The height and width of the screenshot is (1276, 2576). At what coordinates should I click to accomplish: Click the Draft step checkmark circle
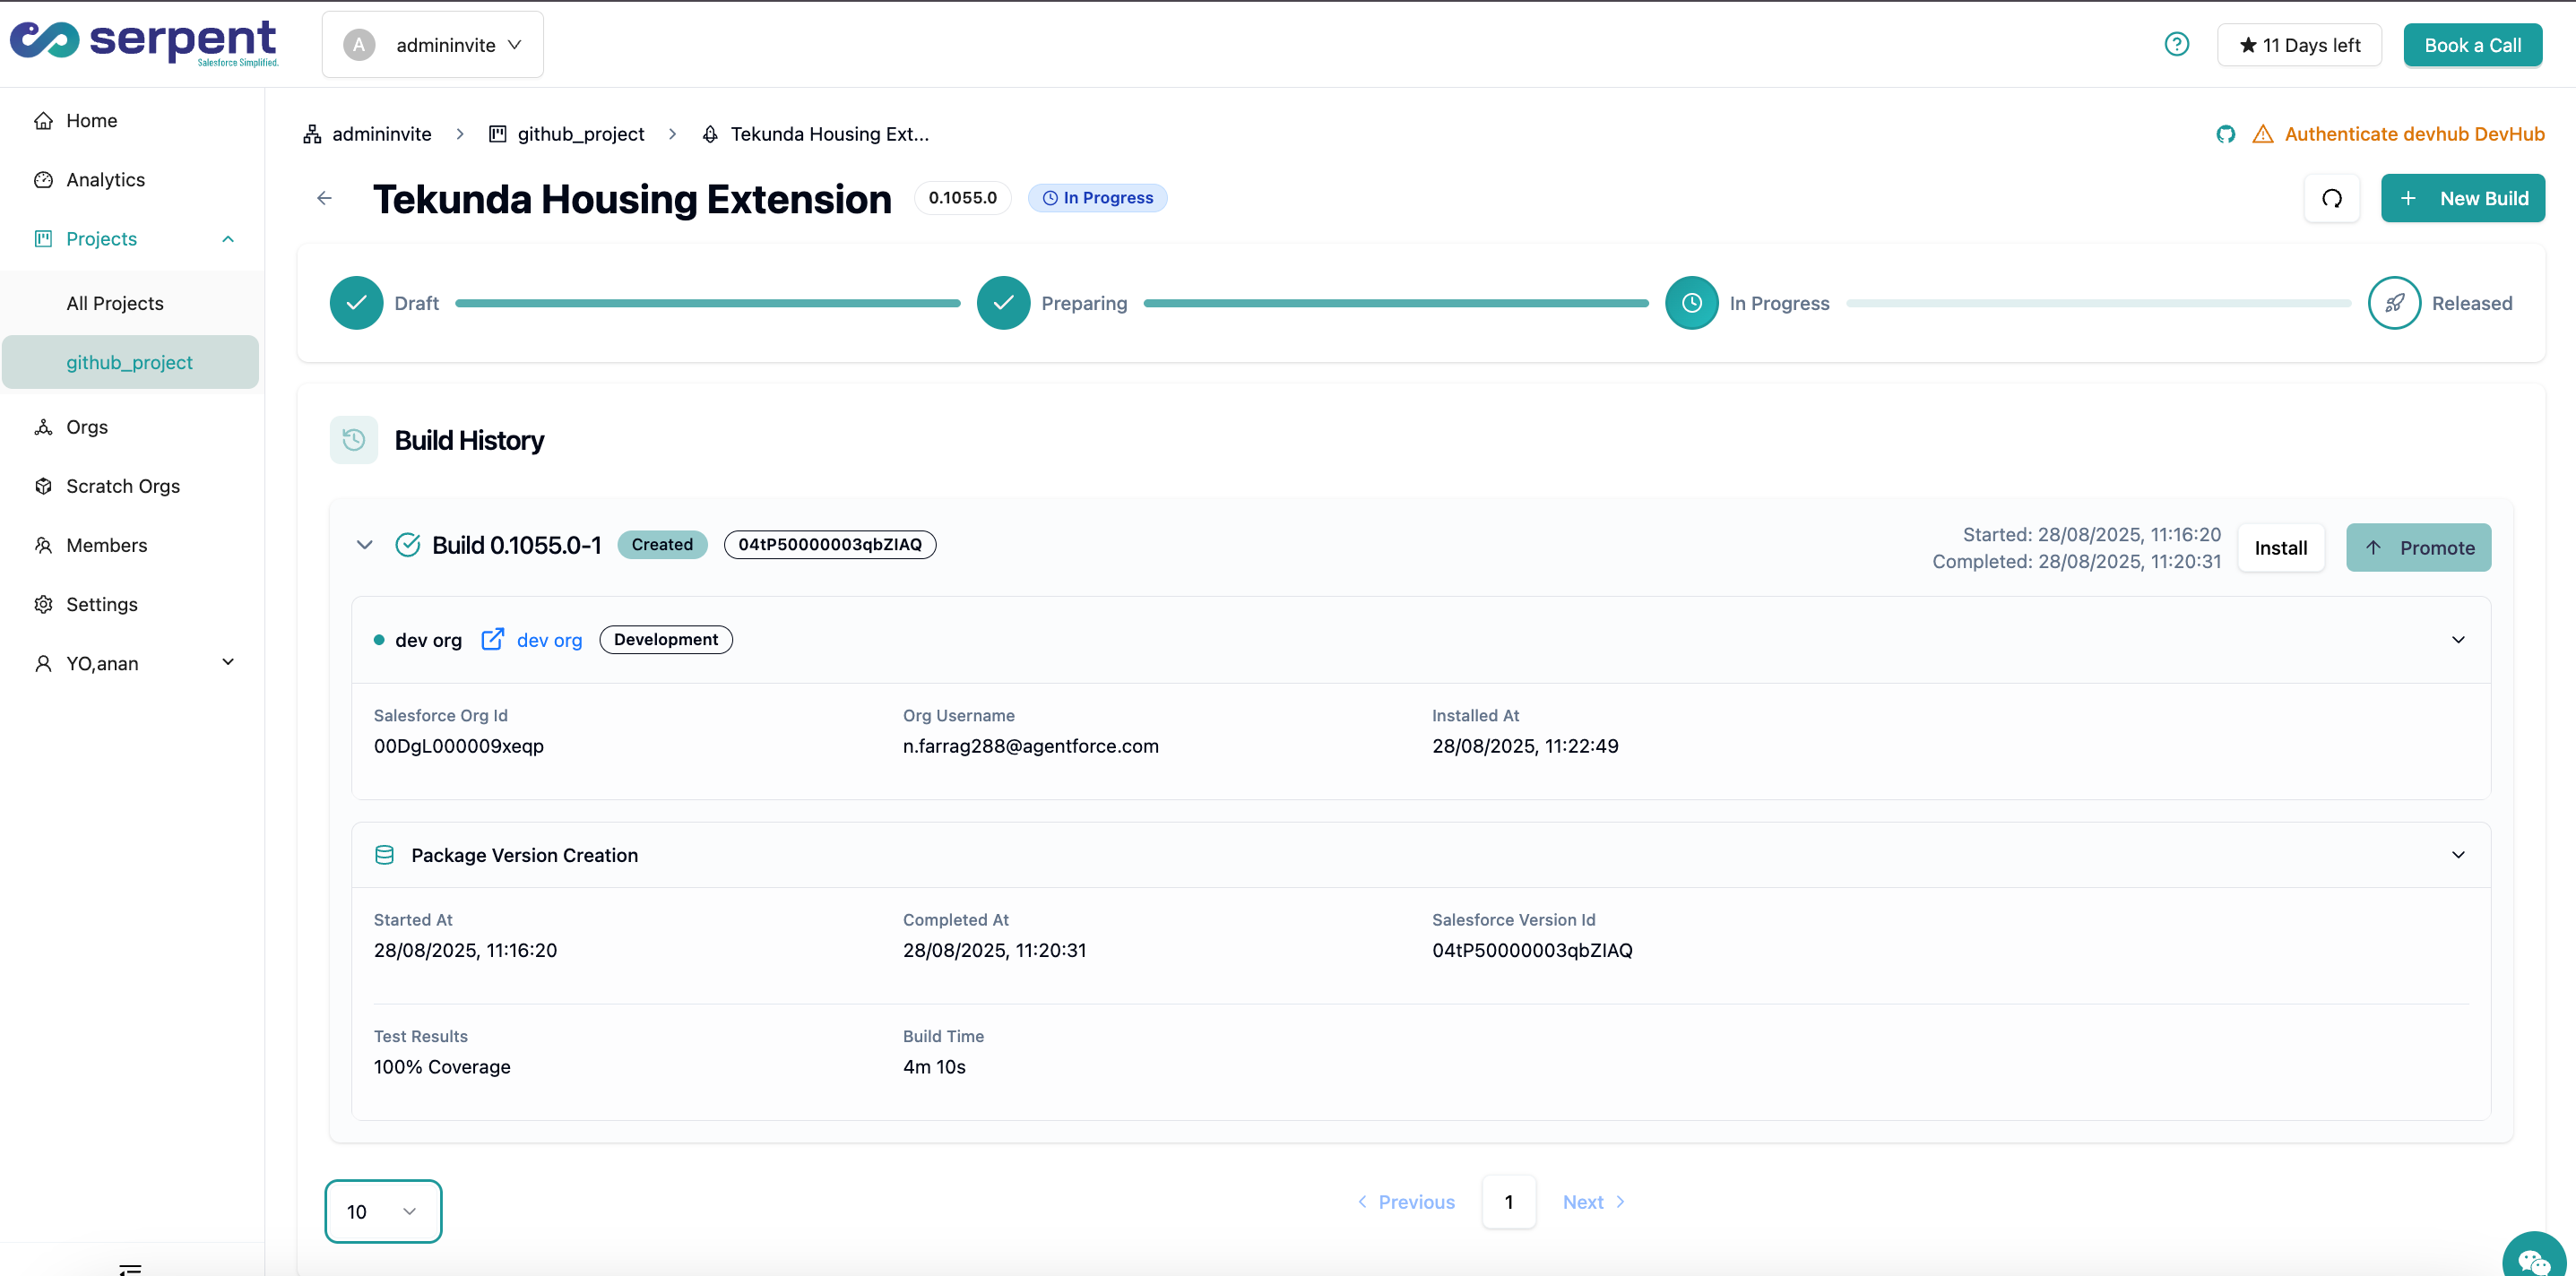pos(356,303)
